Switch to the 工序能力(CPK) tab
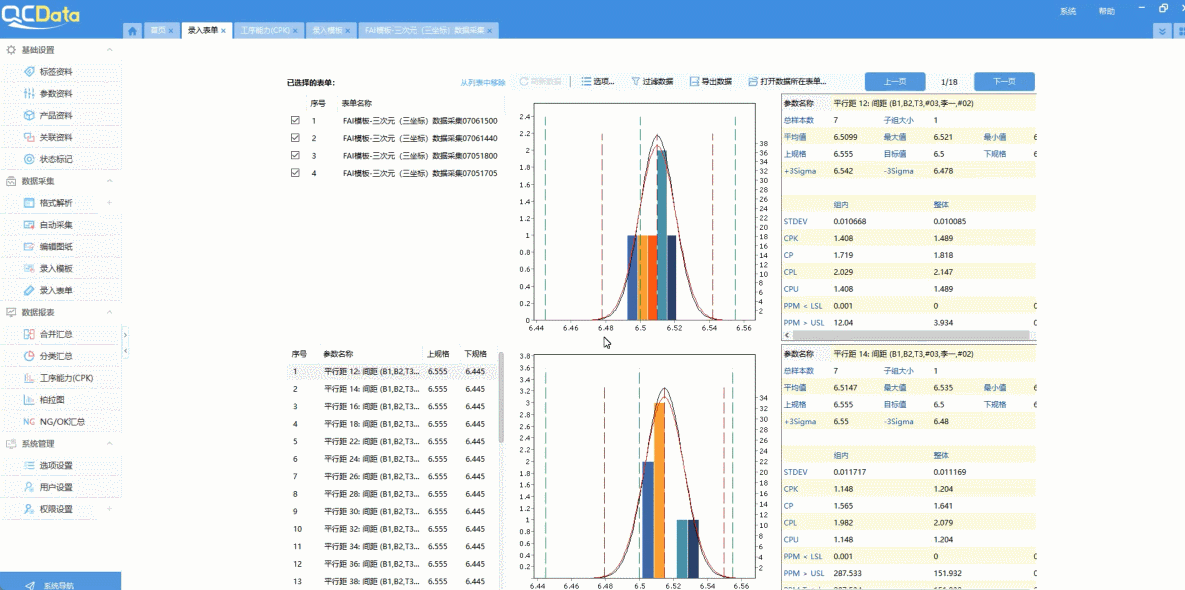 coord(265,31)
